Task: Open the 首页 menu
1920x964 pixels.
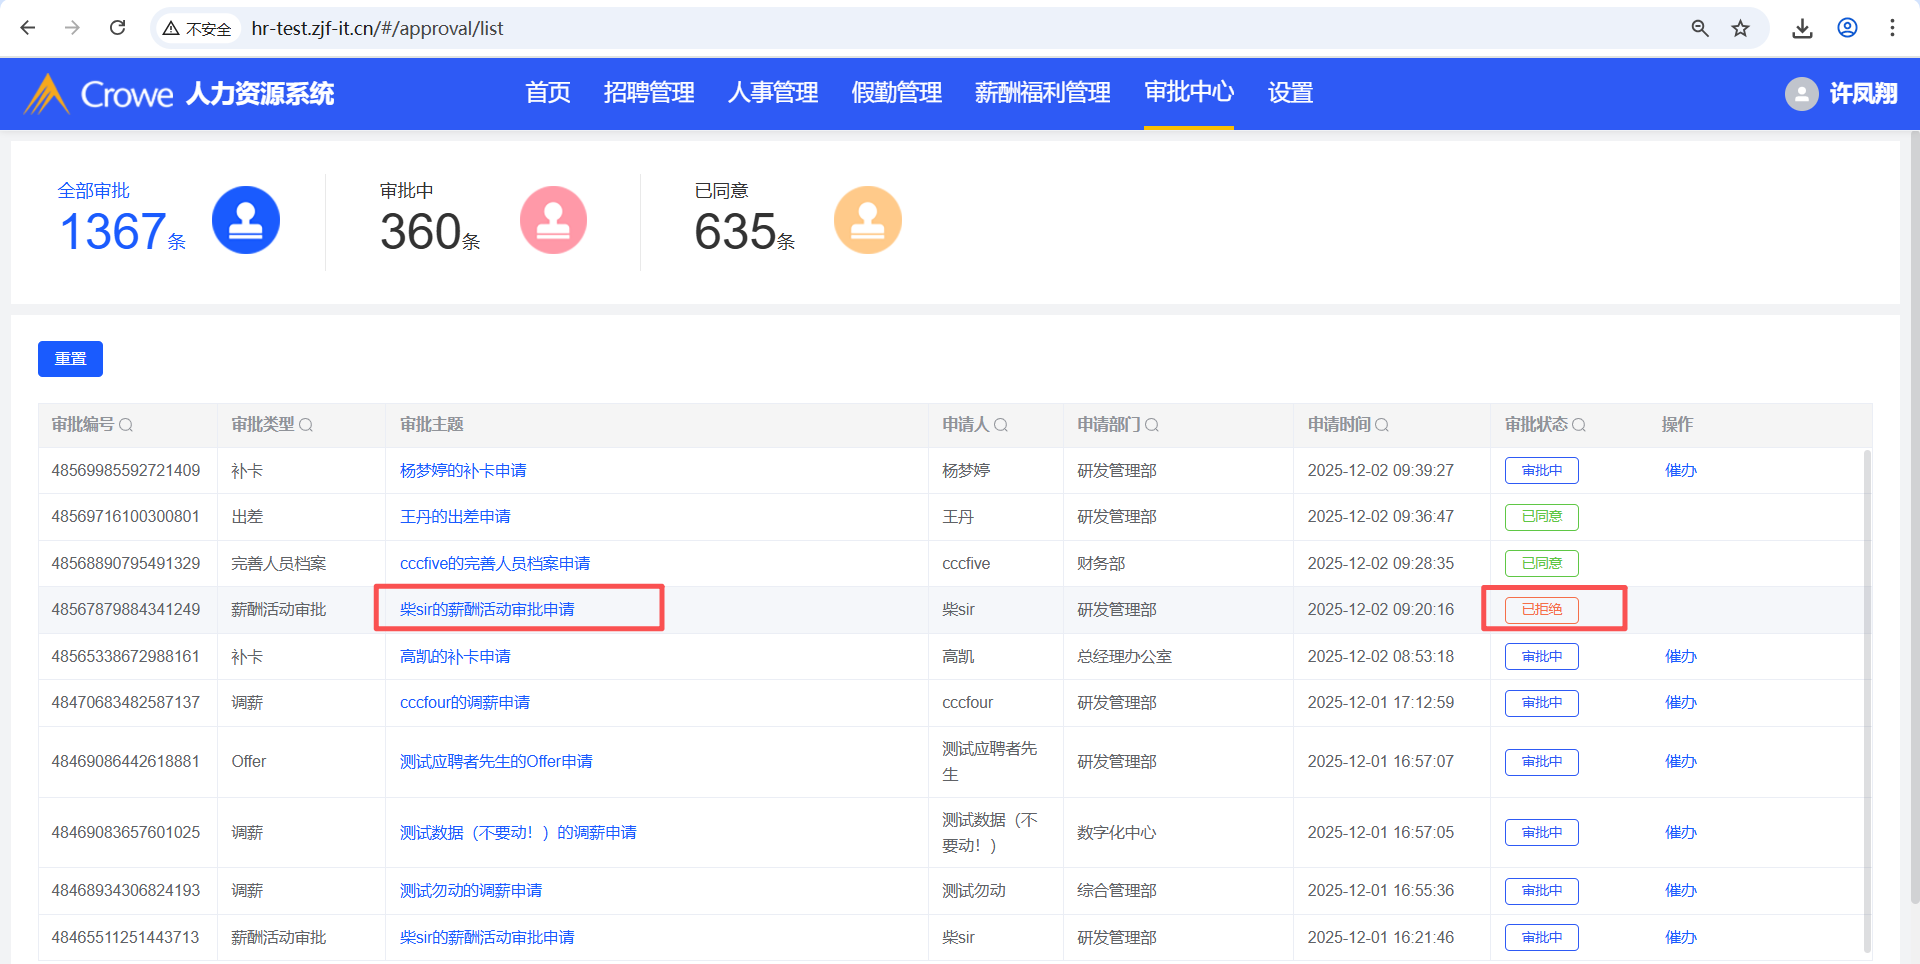Action: coord(548,93)
